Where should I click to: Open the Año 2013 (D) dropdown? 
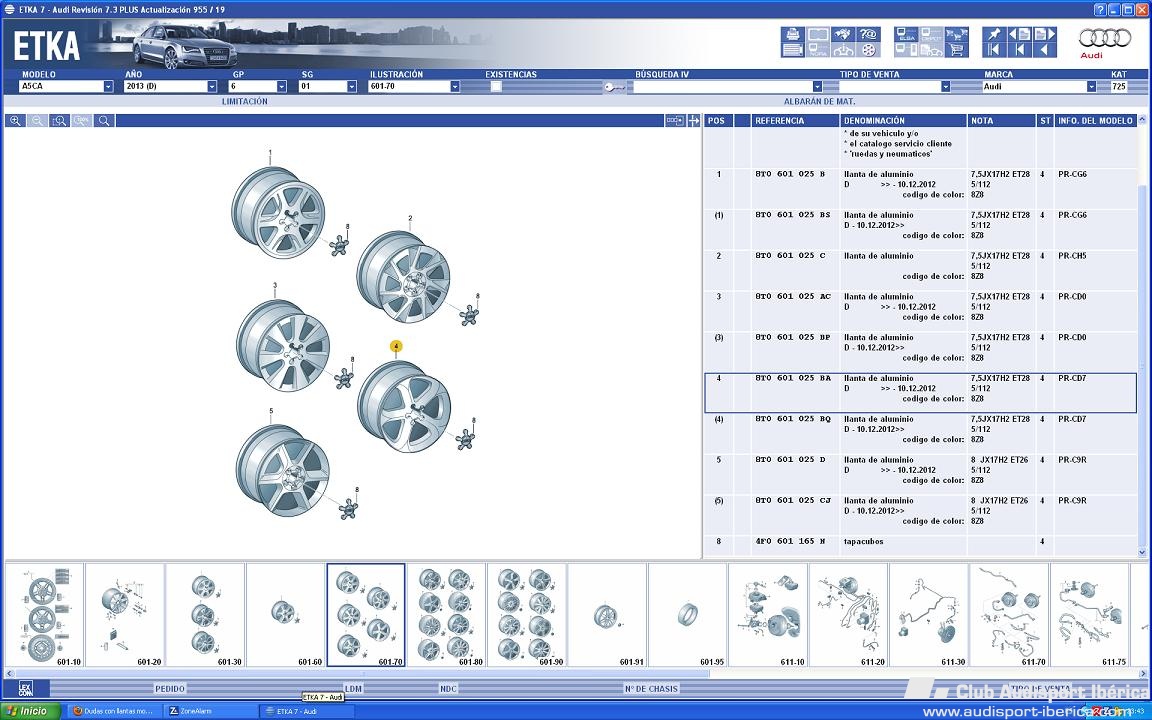click(212, 87)
